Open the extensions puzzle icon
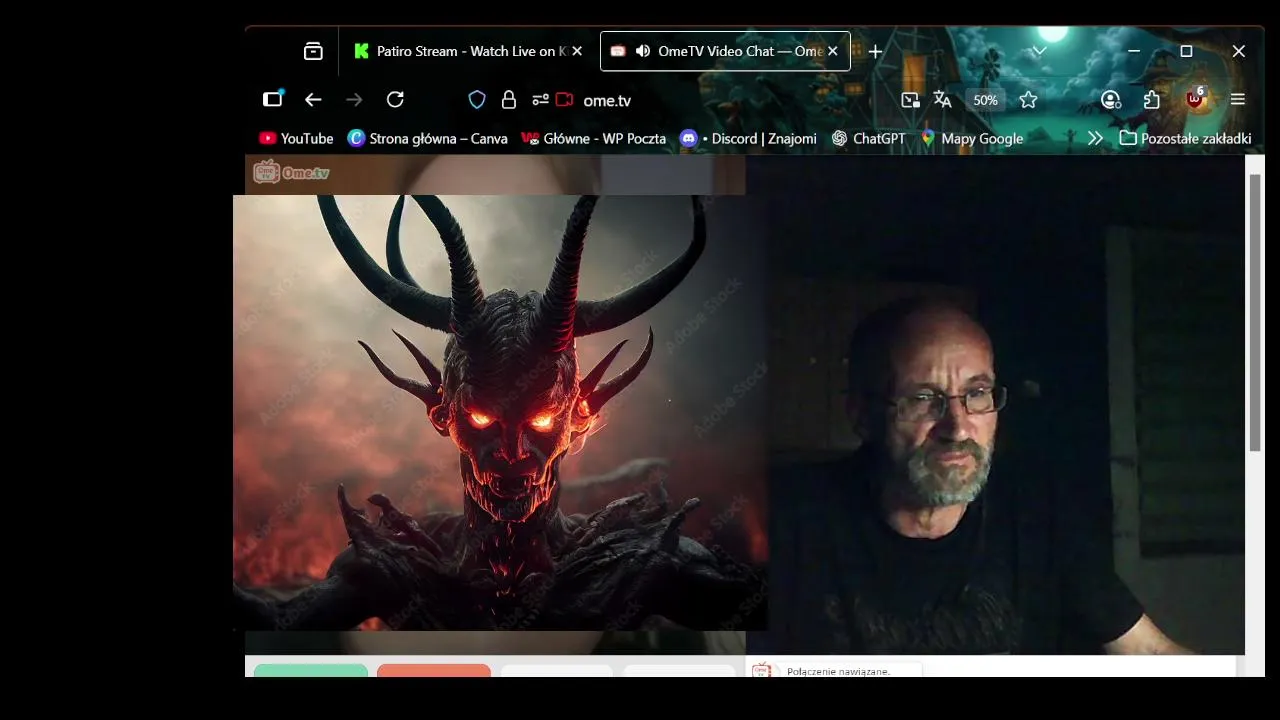 [x=1152, y=100]
